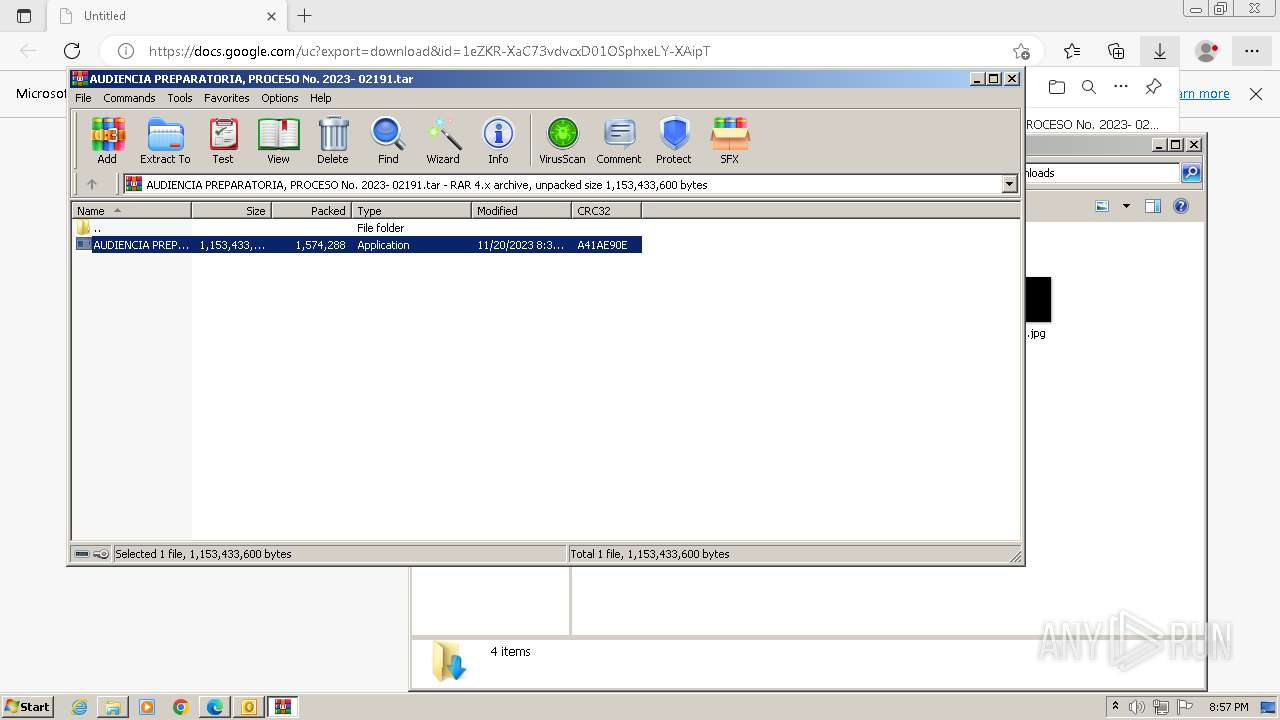The height and width of the screenshot is (720, 1280).
Task: Click the Extract To toolbar icon
Action: 165,141
